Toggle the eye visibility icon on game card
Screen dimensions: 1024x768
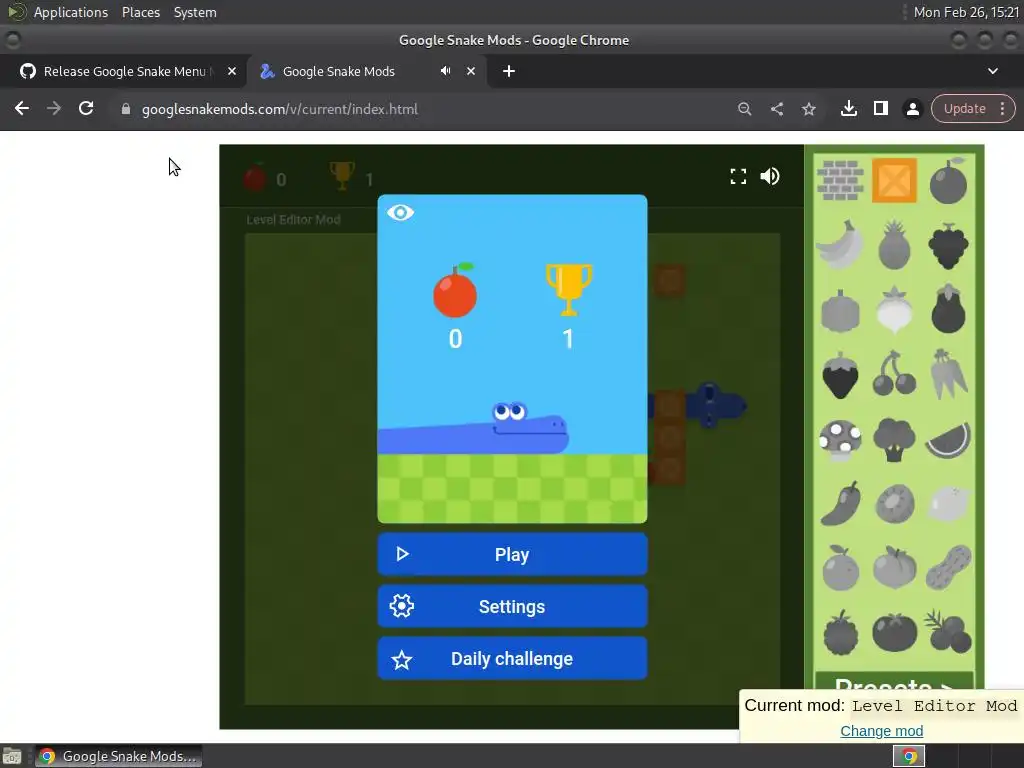coord(400,212)
